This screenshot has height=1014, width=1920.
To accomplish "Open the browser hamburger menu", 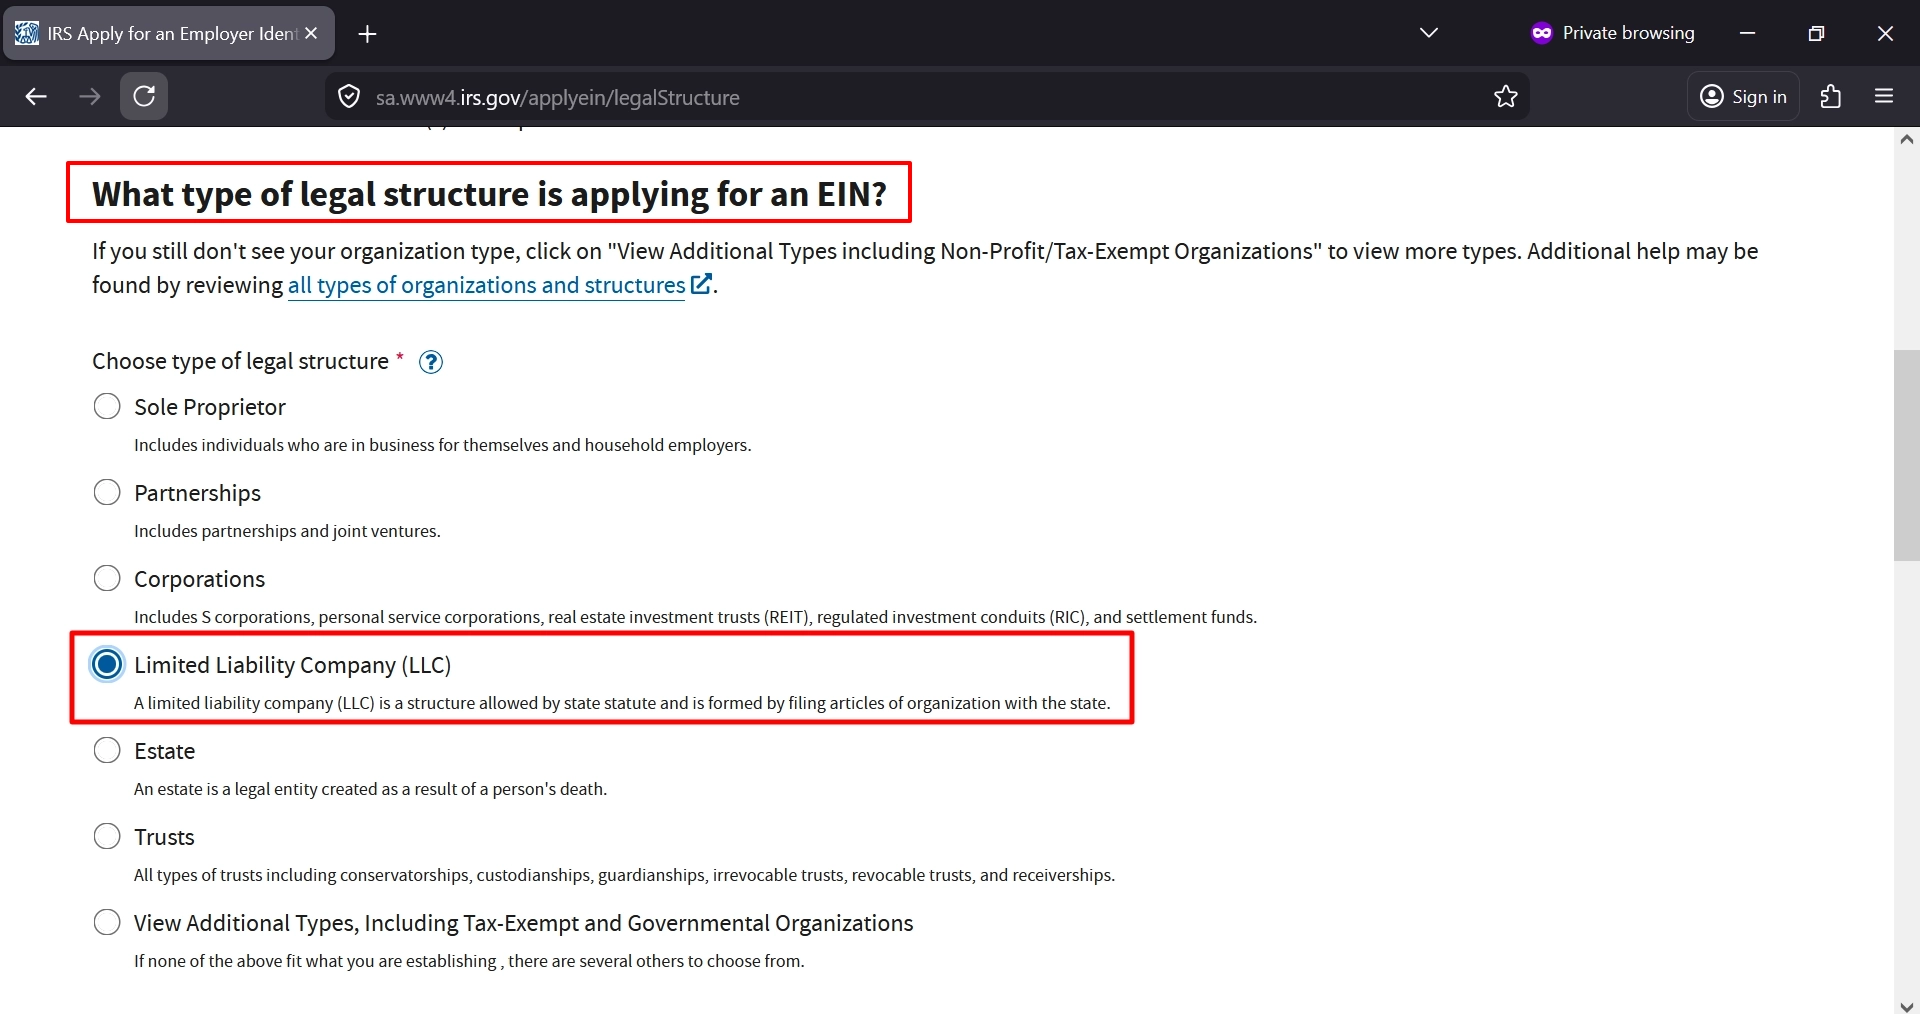I will point(1884,97).
